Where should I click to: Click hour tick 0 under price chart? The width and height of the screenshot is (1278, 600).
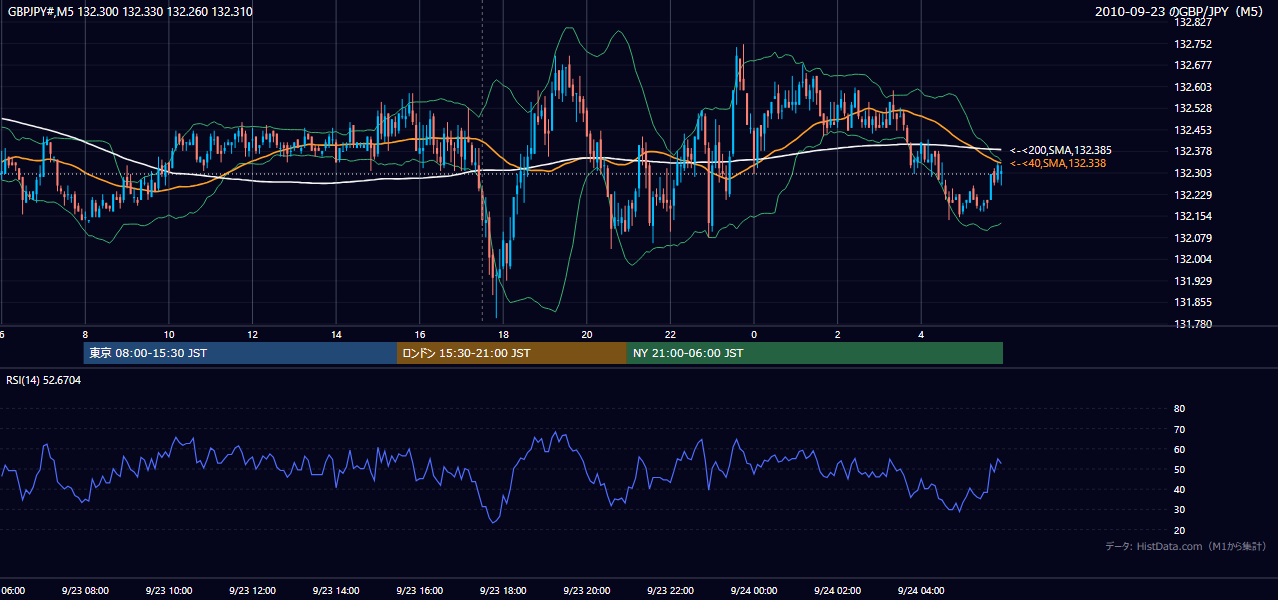pyautogui.click(x=754, y=334)
